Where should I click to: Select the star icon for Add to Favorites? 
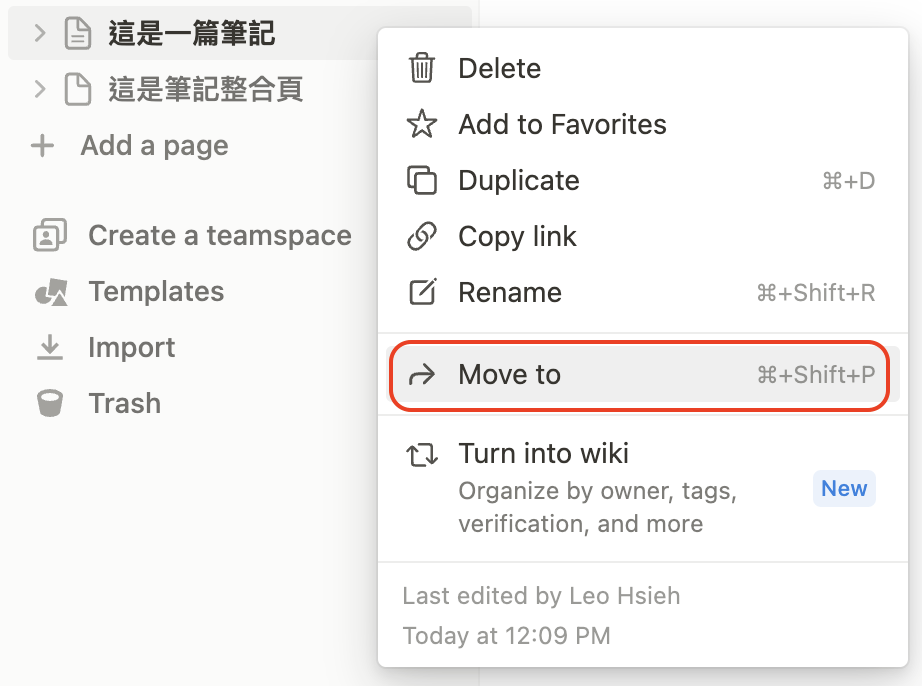pos(422,124)
